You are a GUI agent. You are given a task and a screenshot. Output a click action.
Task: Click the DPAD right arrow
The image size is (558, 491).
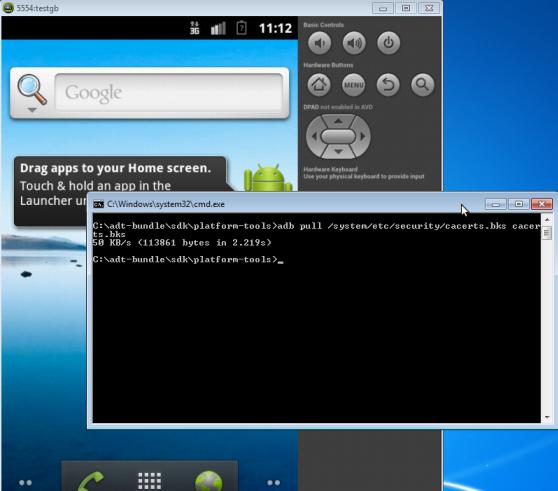pos(363,136)
